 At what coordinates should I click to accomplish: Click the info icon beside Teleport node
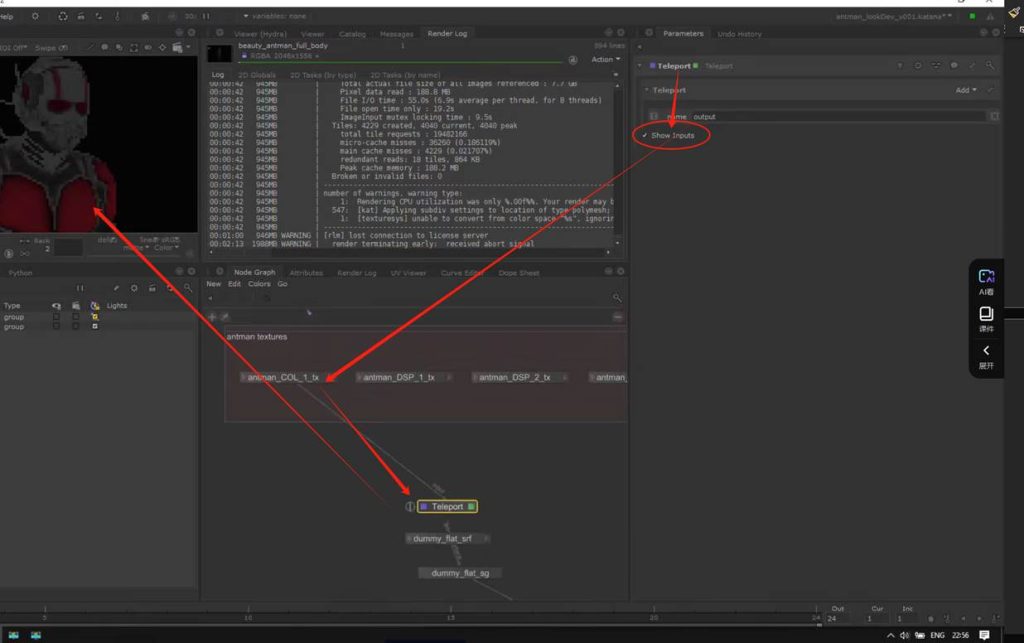click(409, 507)
